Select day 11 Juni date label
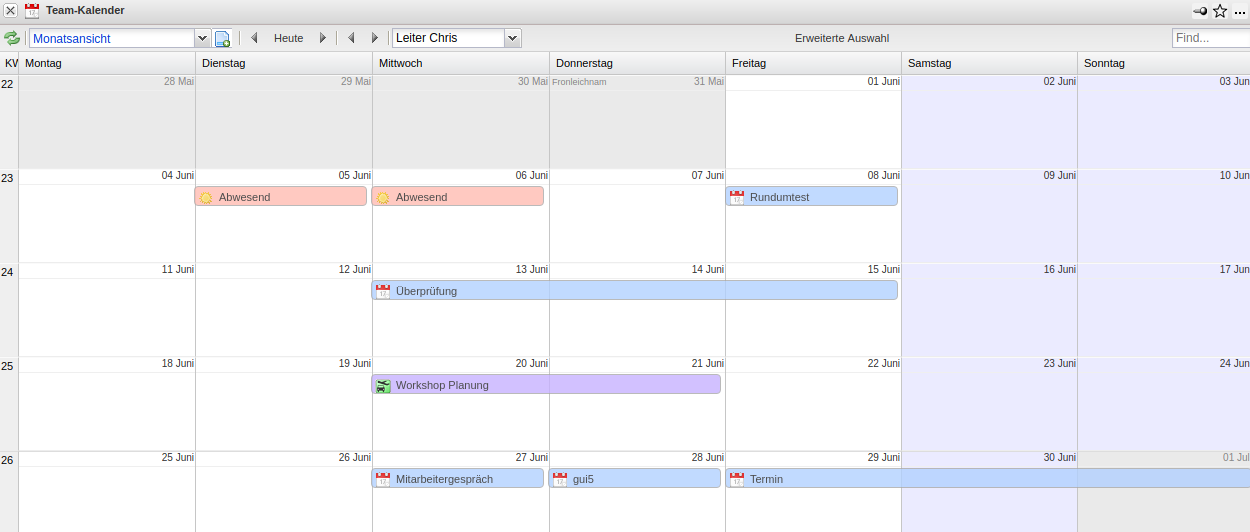Image resolution: width=1250 pixels, height=532 pixels. click(177, 269)
